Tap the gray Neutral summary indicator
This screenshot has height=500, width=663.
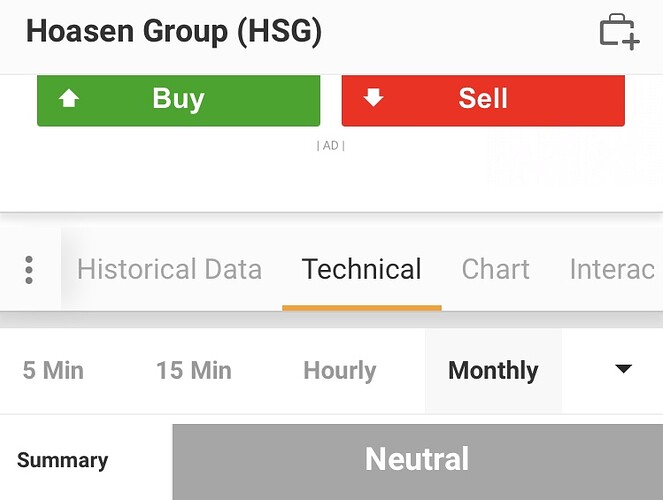[x=417, y=460]
